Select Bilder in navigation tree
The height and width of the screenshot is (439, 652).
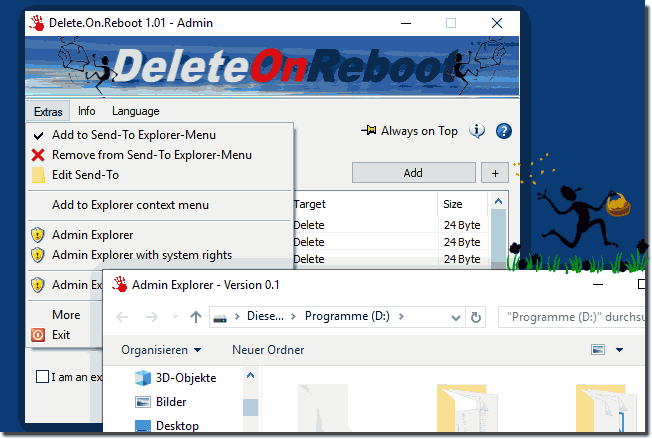[161, 402]
